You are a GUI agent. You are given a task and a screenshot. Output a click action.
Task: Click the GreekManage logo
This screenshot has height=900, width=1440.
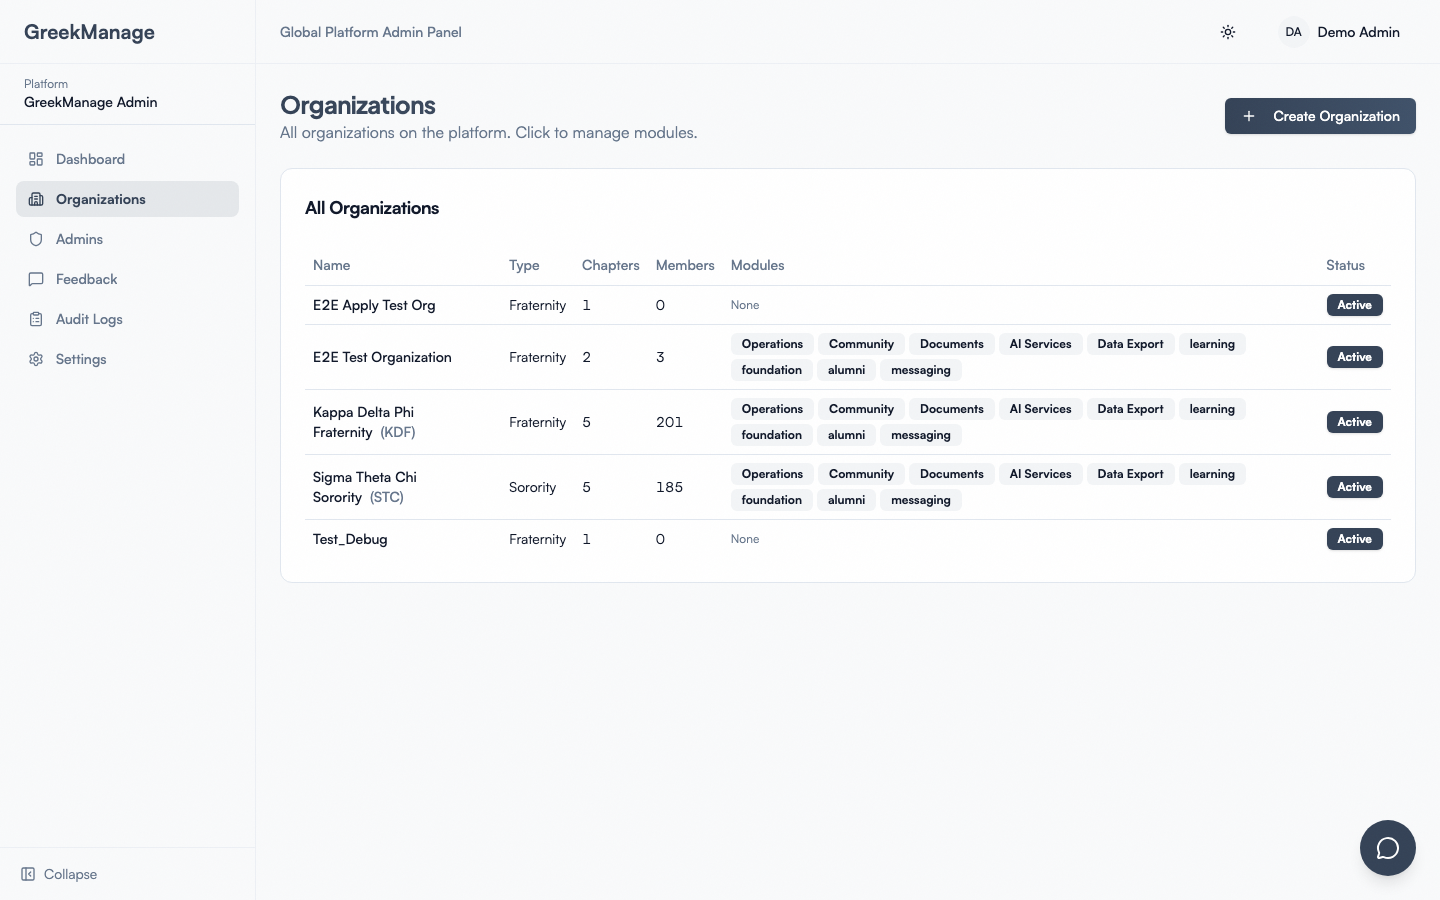coord(89,32)
